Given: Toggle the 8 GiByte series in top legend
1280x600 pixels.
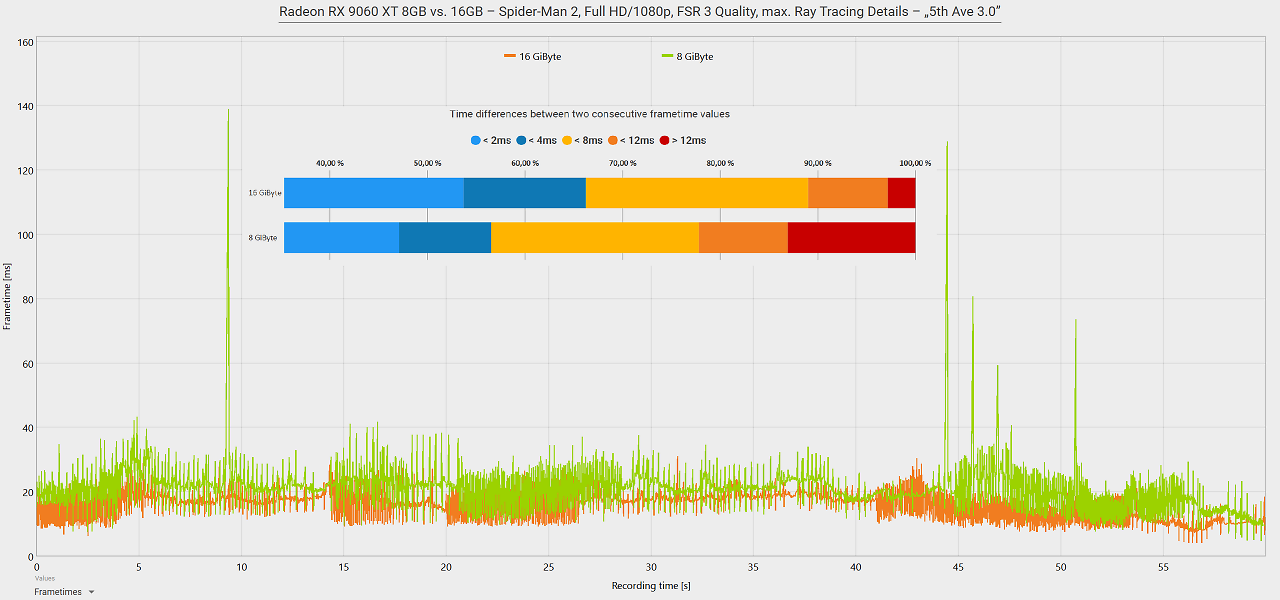Looking at the screenshot, I should [x=688, y=57].
